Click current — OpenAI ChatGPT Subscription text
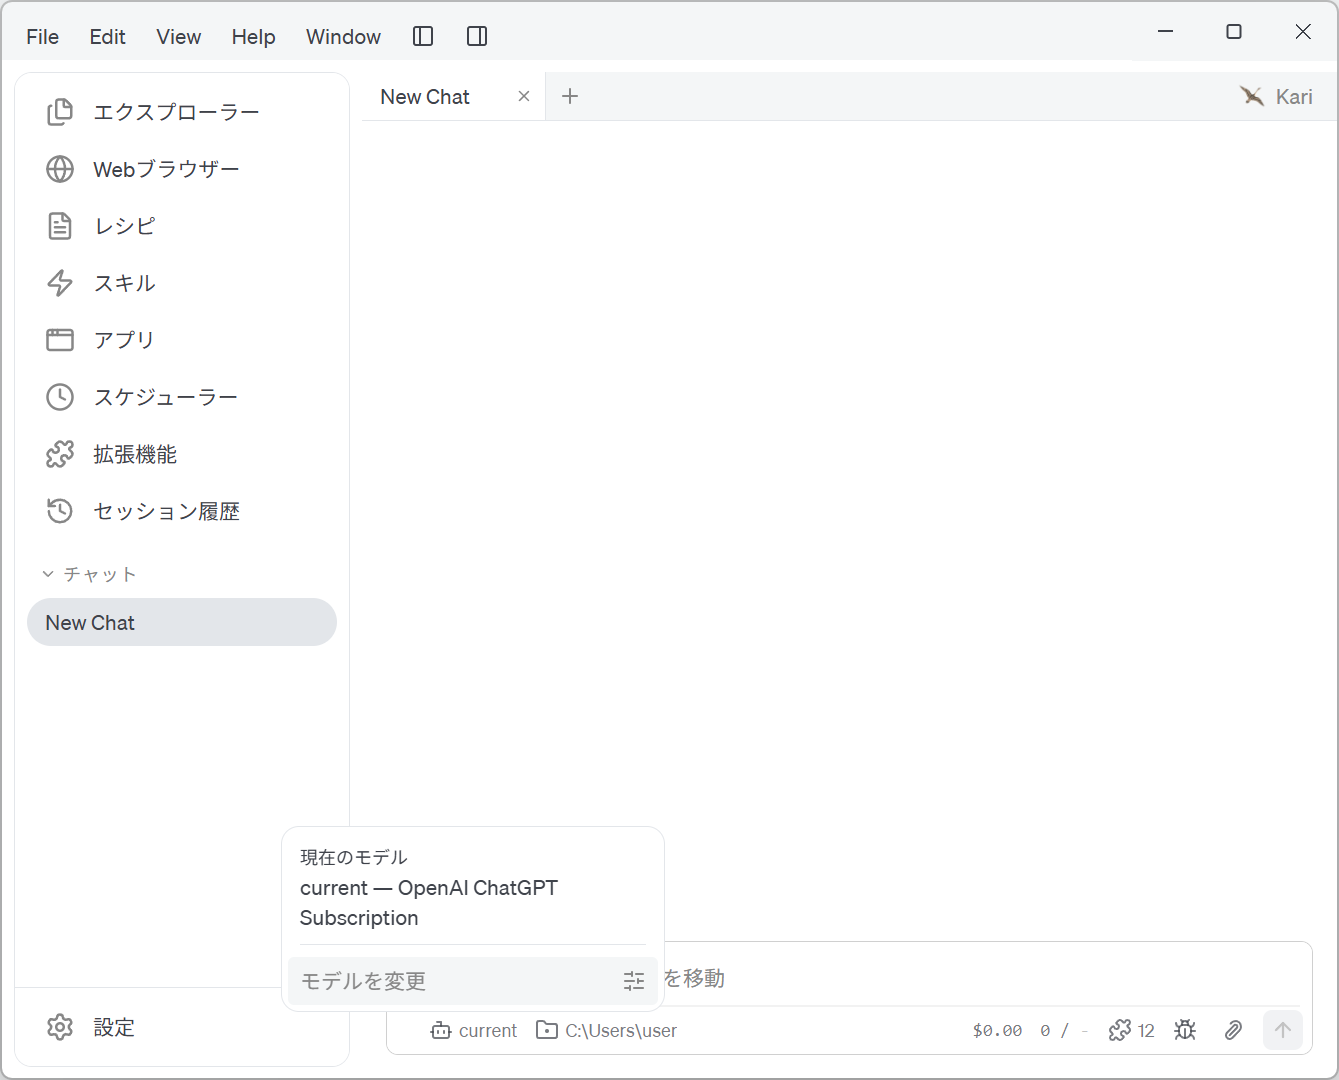Screen dimensions: 1339x1080 pyautogui.click(x=429, y=903)
